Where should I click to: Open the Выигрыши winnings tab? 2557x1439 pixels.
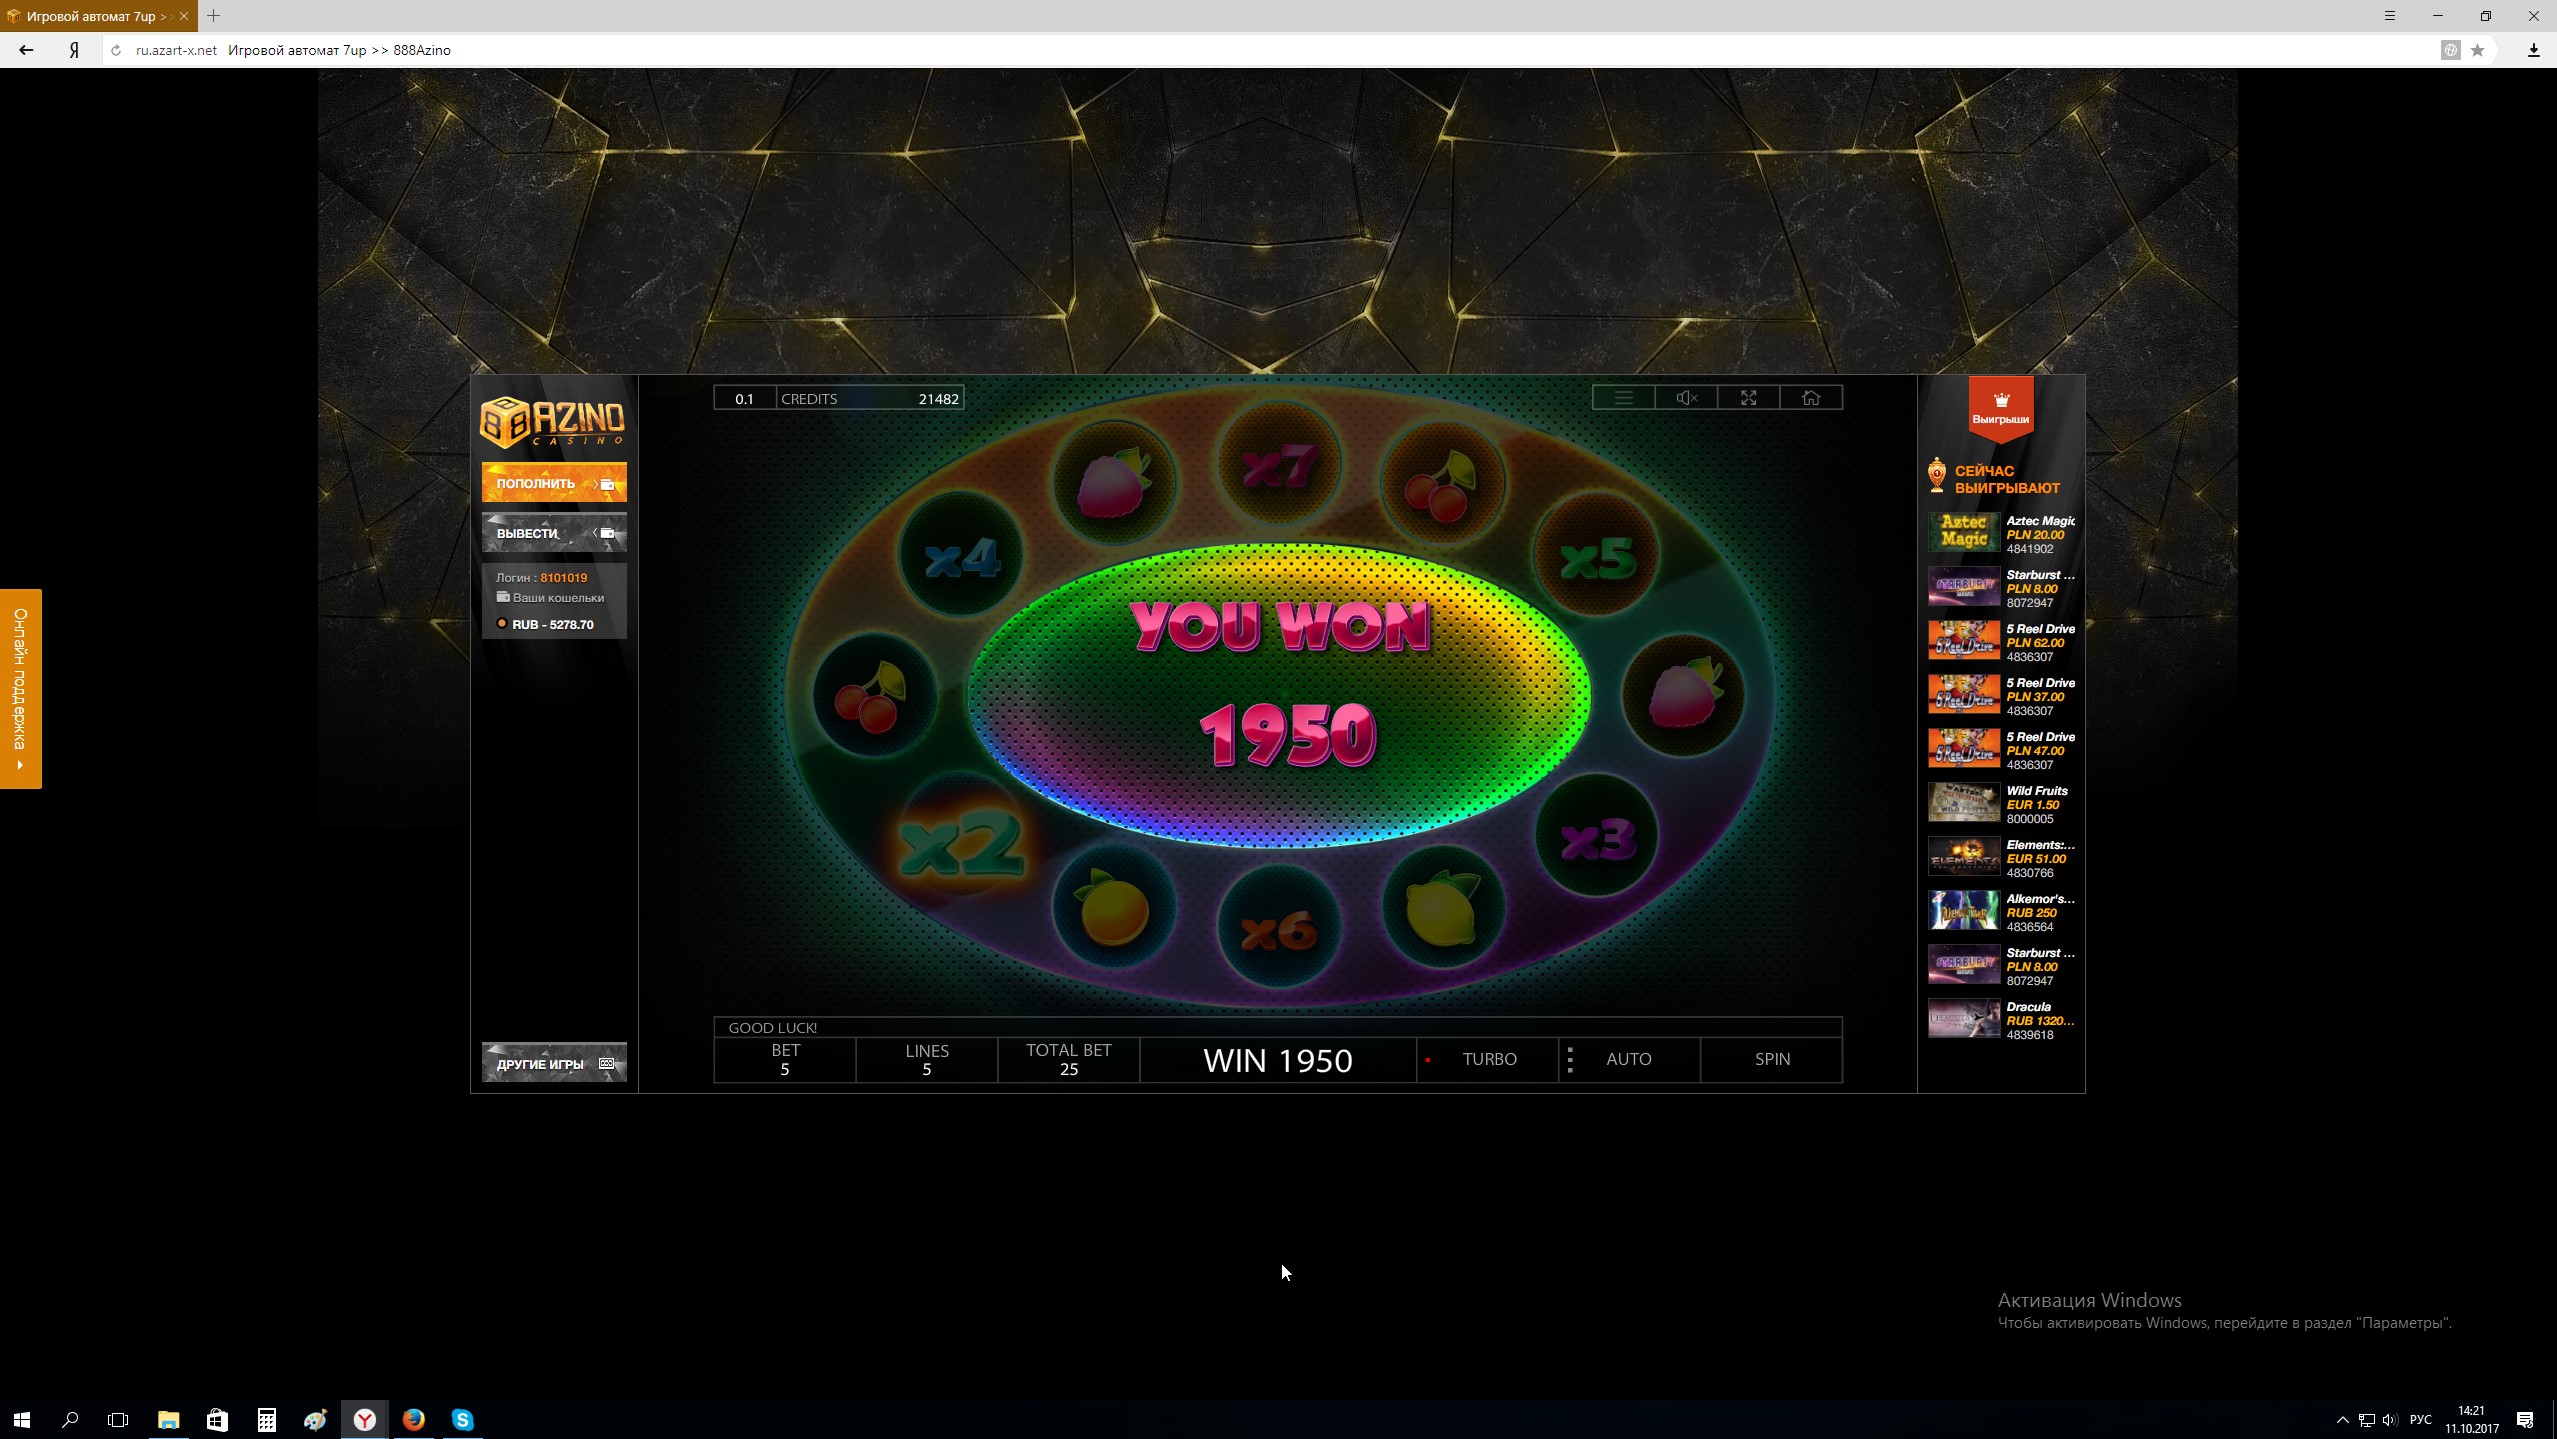[2000, 408]
